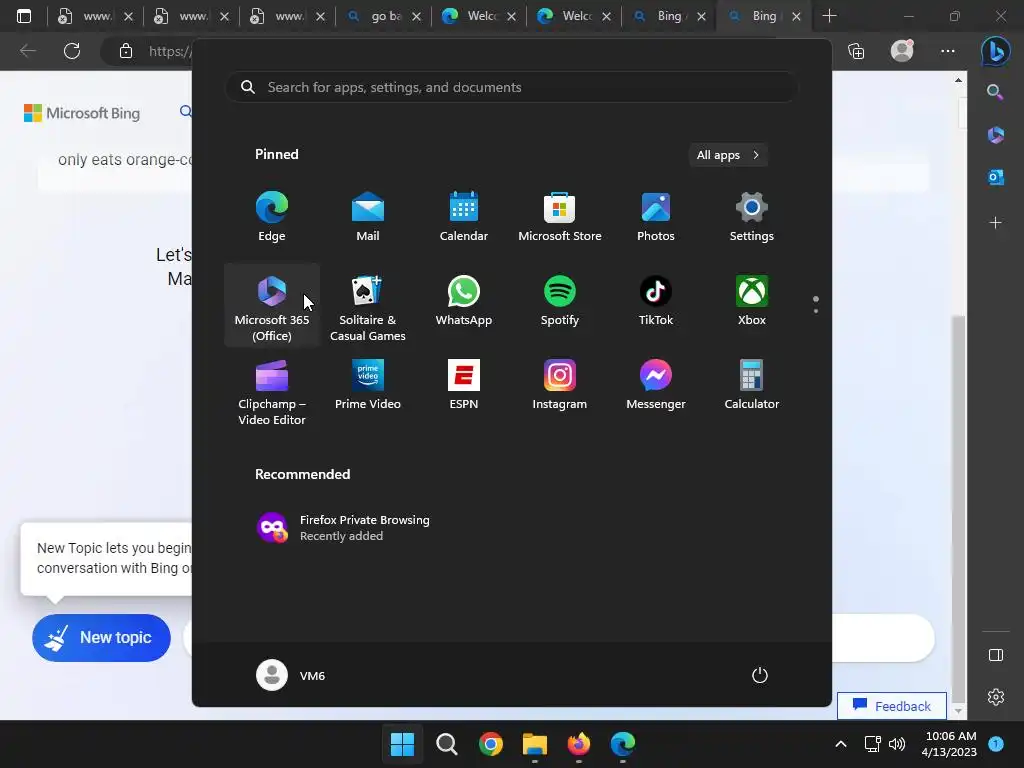This screenshot has width=1024, height=768.
Task: Open the clock and date flyout
Action: click(x=949, y=744)
